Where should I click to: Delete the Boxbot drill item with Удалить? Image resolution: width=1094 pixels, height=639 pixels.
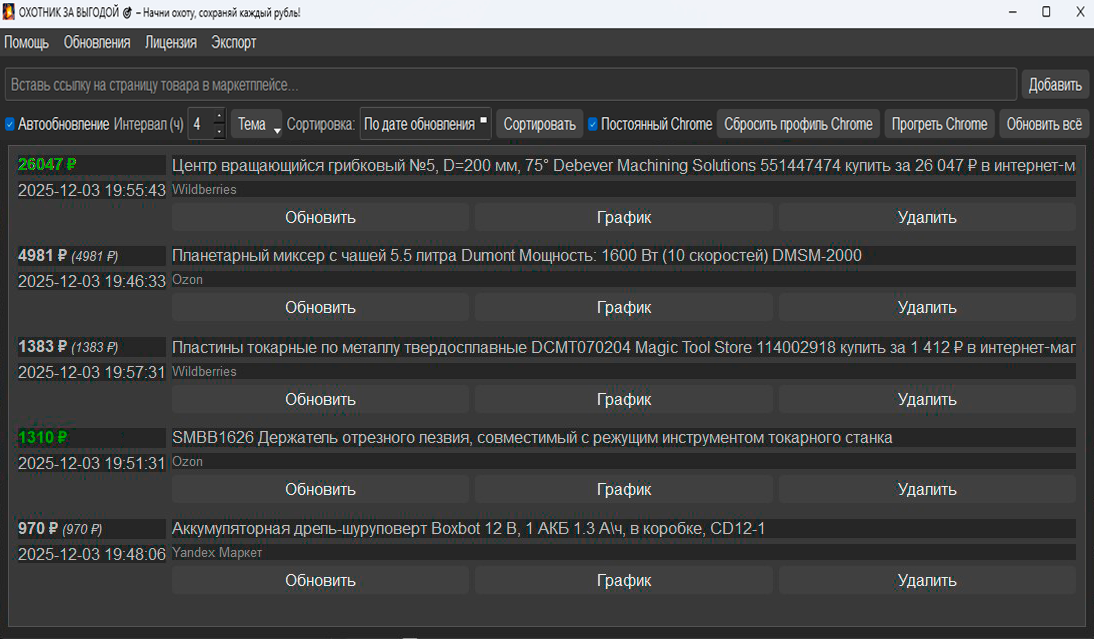[926, 580]
